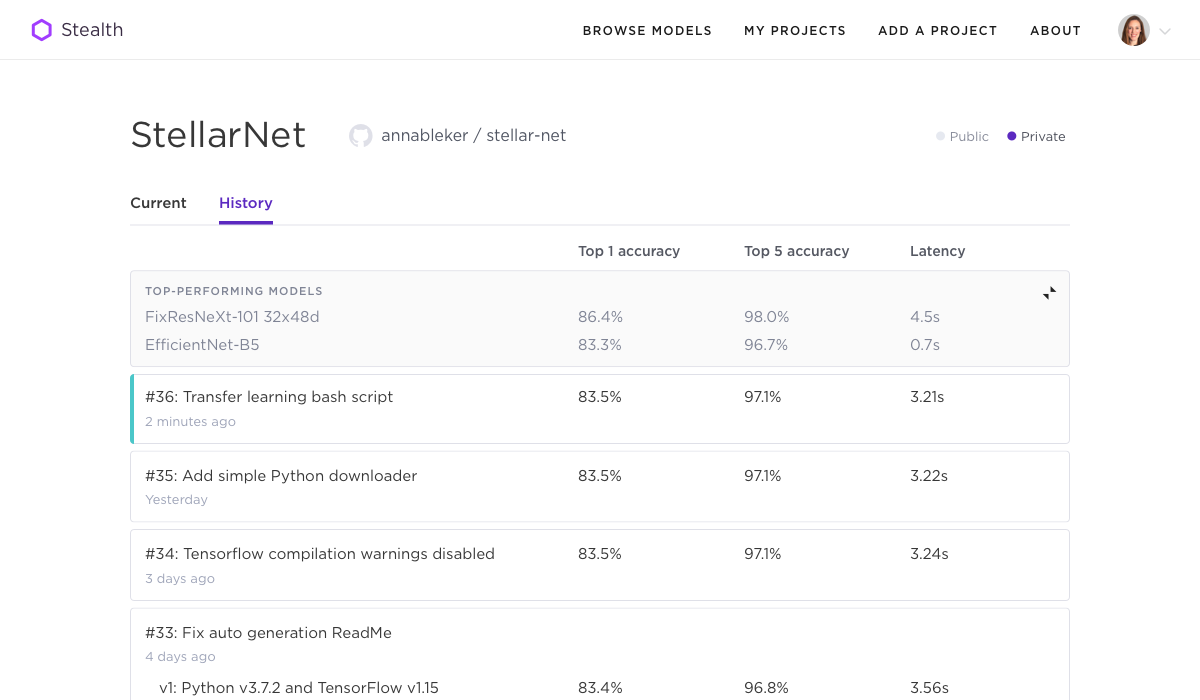The height and width of the screenshot is (700, 1200).
Task: Click Add a Project link
Action: point(937,31)
